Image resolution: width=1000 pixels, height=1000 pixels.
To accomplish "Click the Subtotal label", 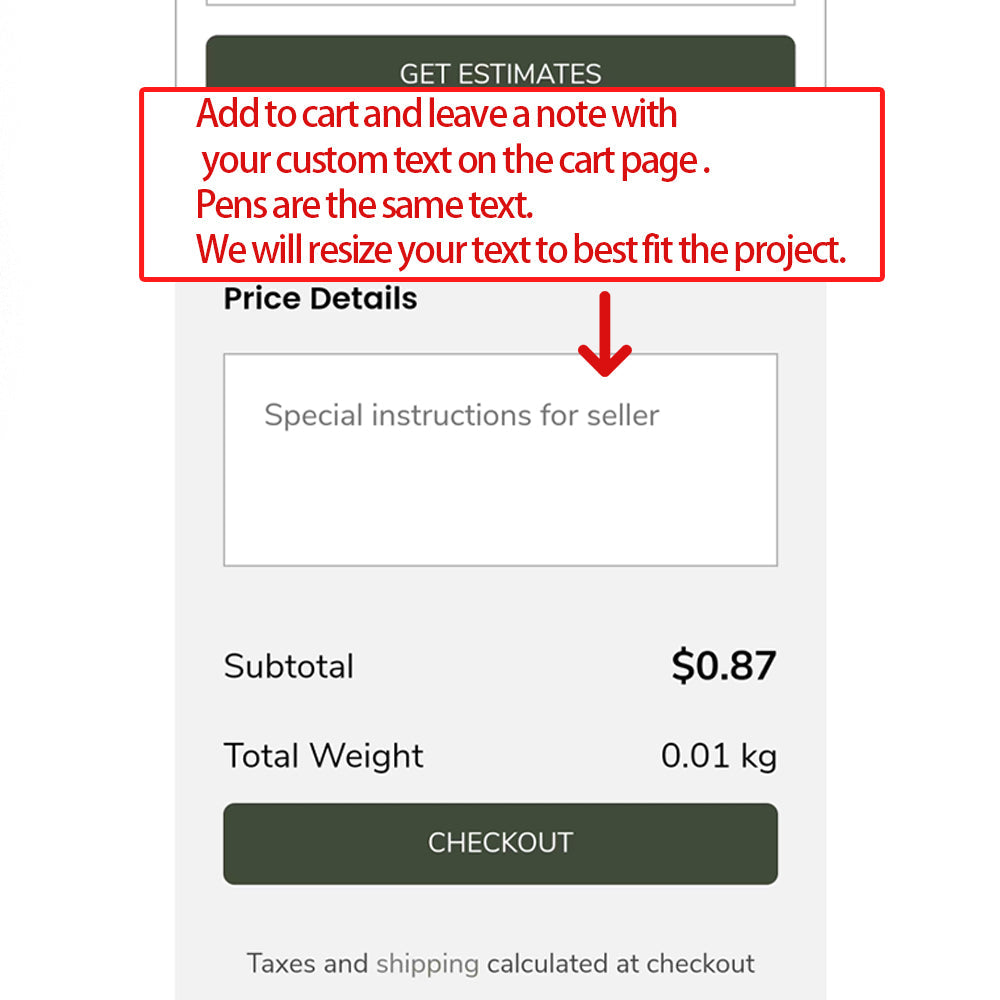I will pos(288,666).
